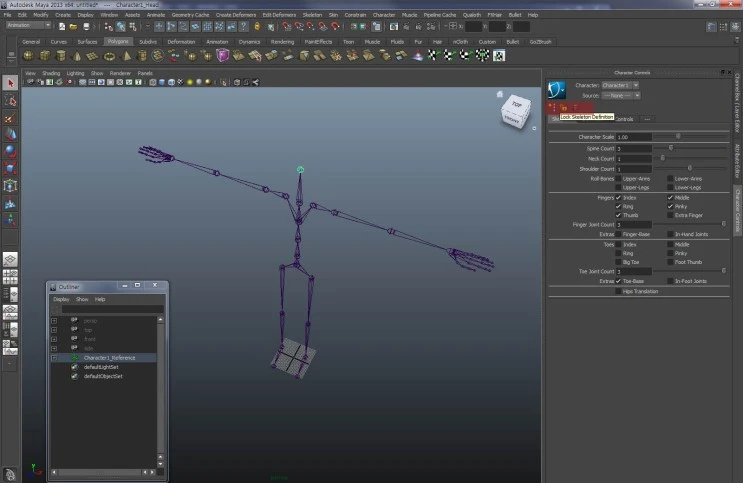The image size is (743, 483).
Task: Select the arrow Select tool in toolbox
Action: point(10,83)
